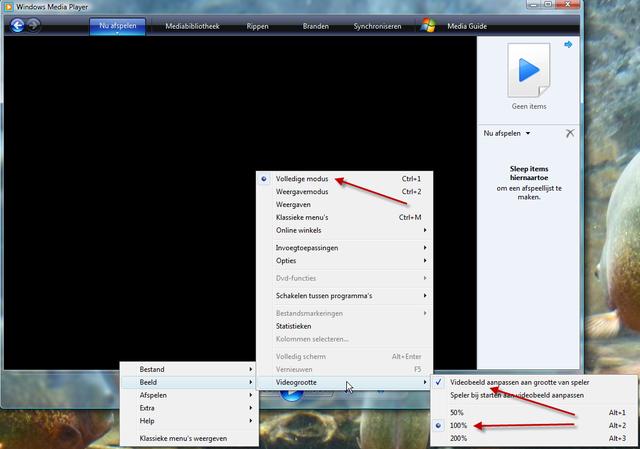The image size is (640, 449).
Task: Select Volledige modus radio option
Action: [302, 179]
